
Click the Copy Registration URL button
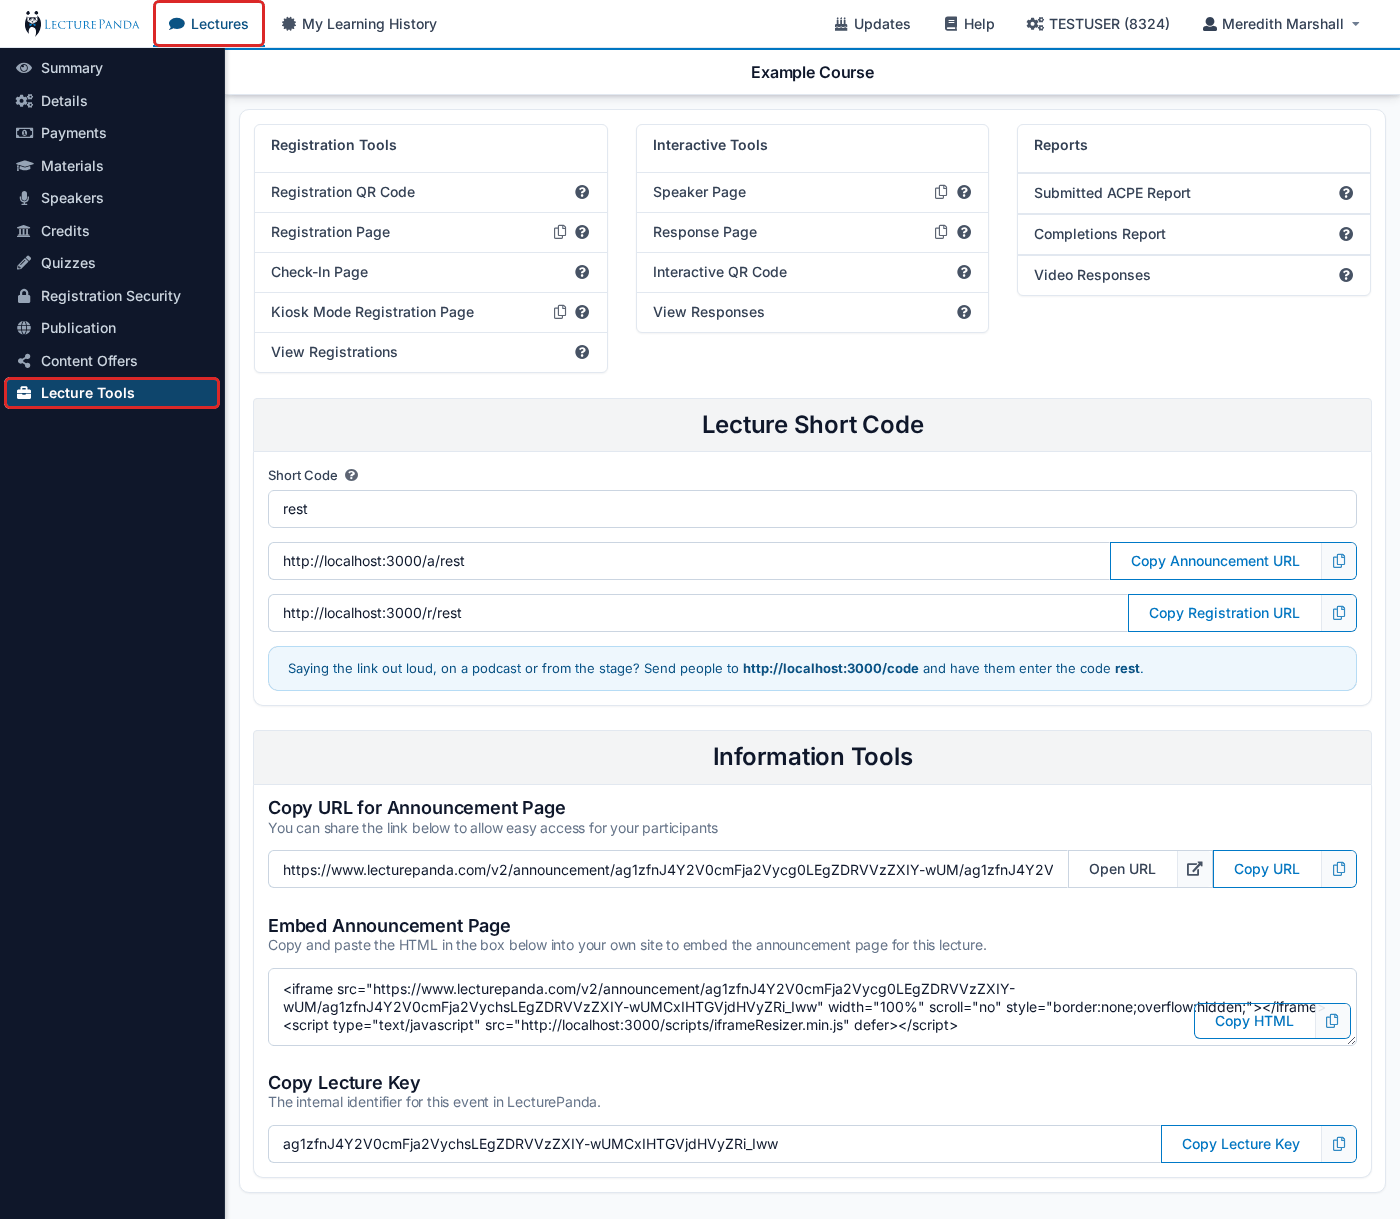click(x=1224, y=613)
